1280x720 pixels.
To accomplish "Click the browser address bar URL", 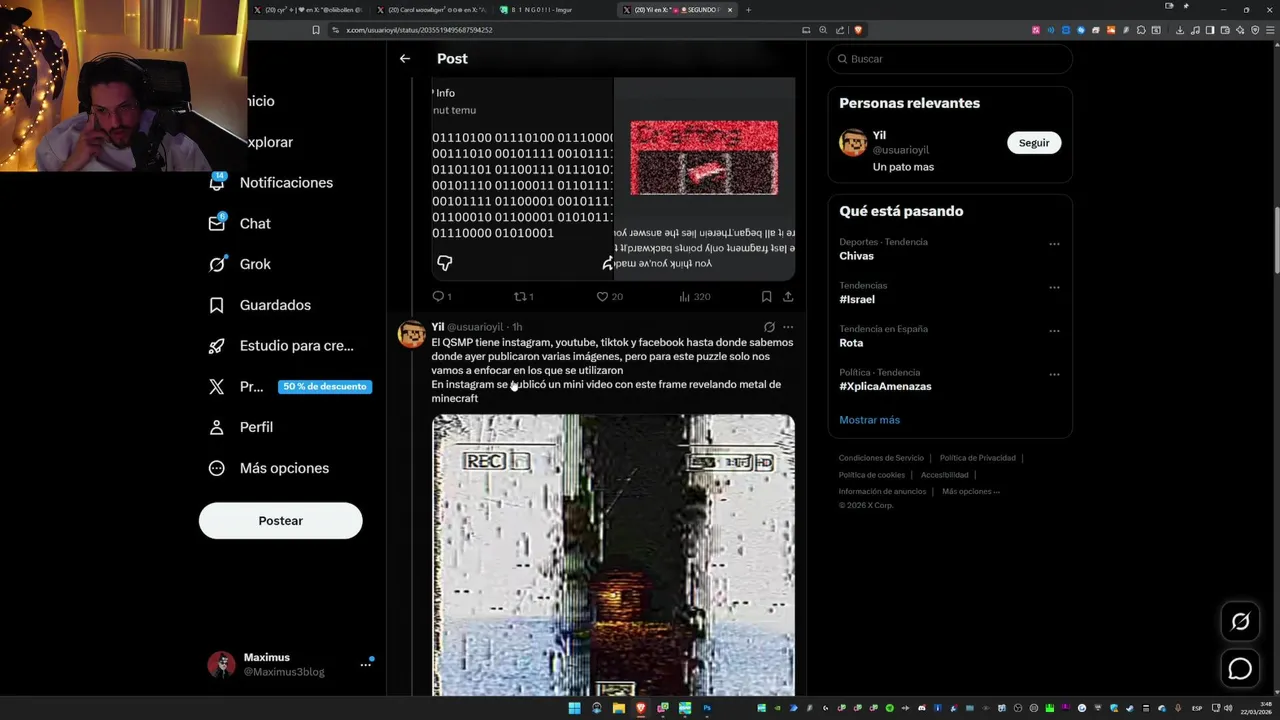I will (x=419, y=30).
